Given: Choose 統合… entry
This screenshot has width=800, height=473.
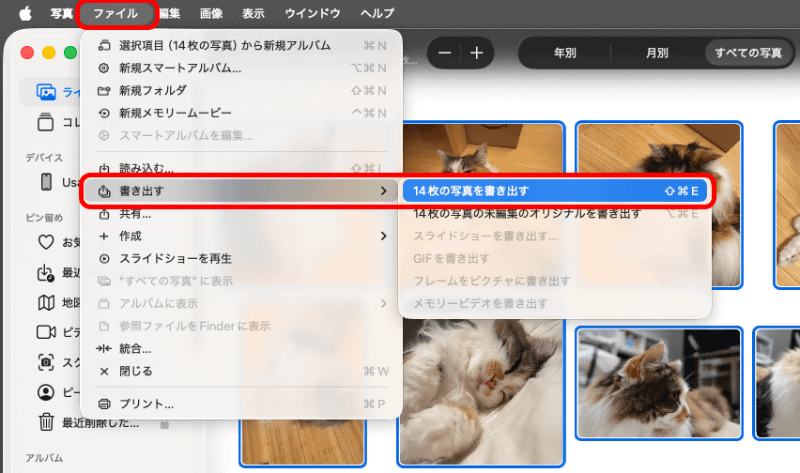Looking at the screenshot, I should [241, 348].
